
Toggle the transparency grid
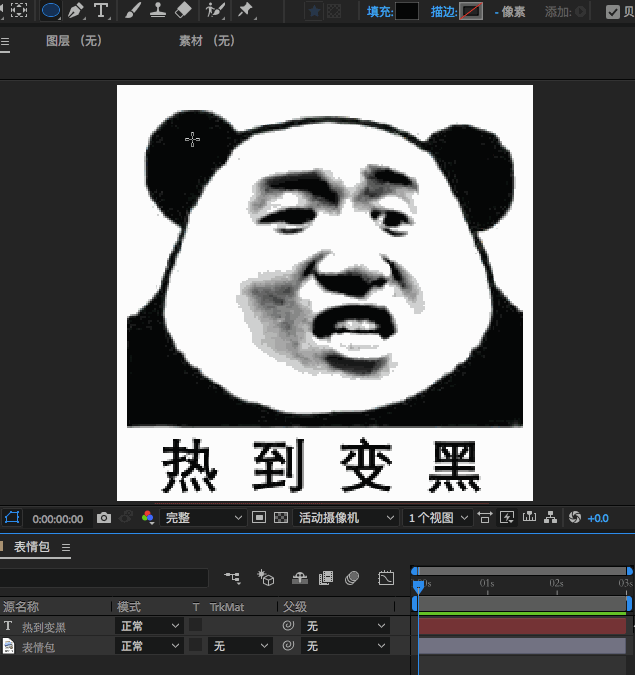tap(281, 517)
